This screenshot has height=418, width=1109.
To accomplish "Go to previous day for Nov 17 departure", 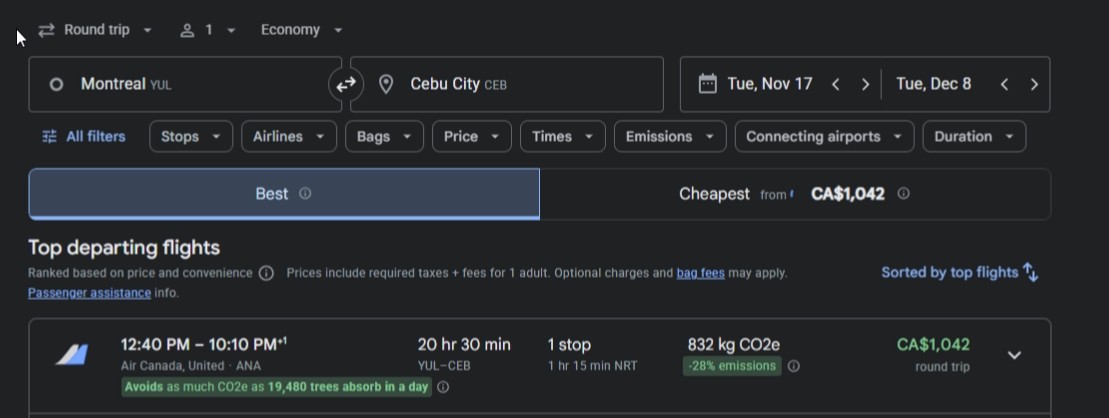I will pyautogui.click(x=835, y=84).
